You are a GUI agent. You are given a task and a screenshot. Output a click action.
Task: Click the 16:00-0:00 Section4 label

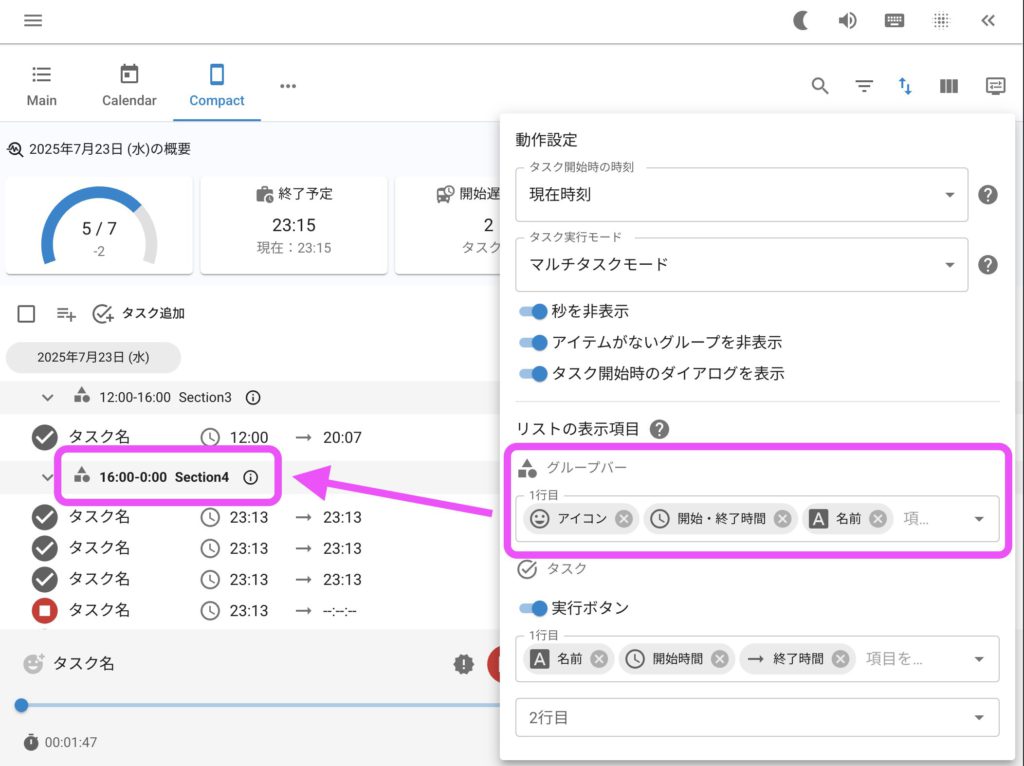pos(164,477)
